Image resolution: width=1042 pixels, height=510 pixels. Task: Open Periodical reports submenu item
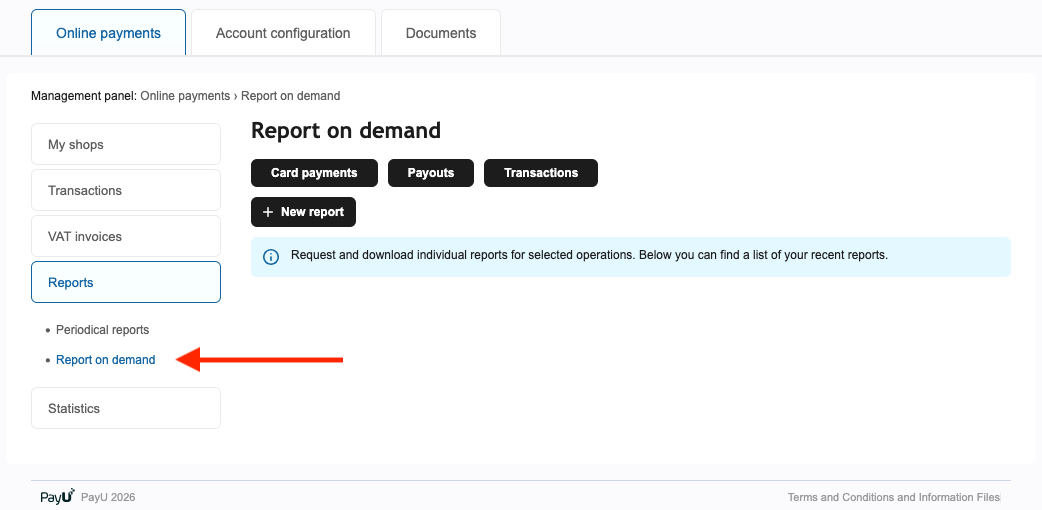(102, 330)
